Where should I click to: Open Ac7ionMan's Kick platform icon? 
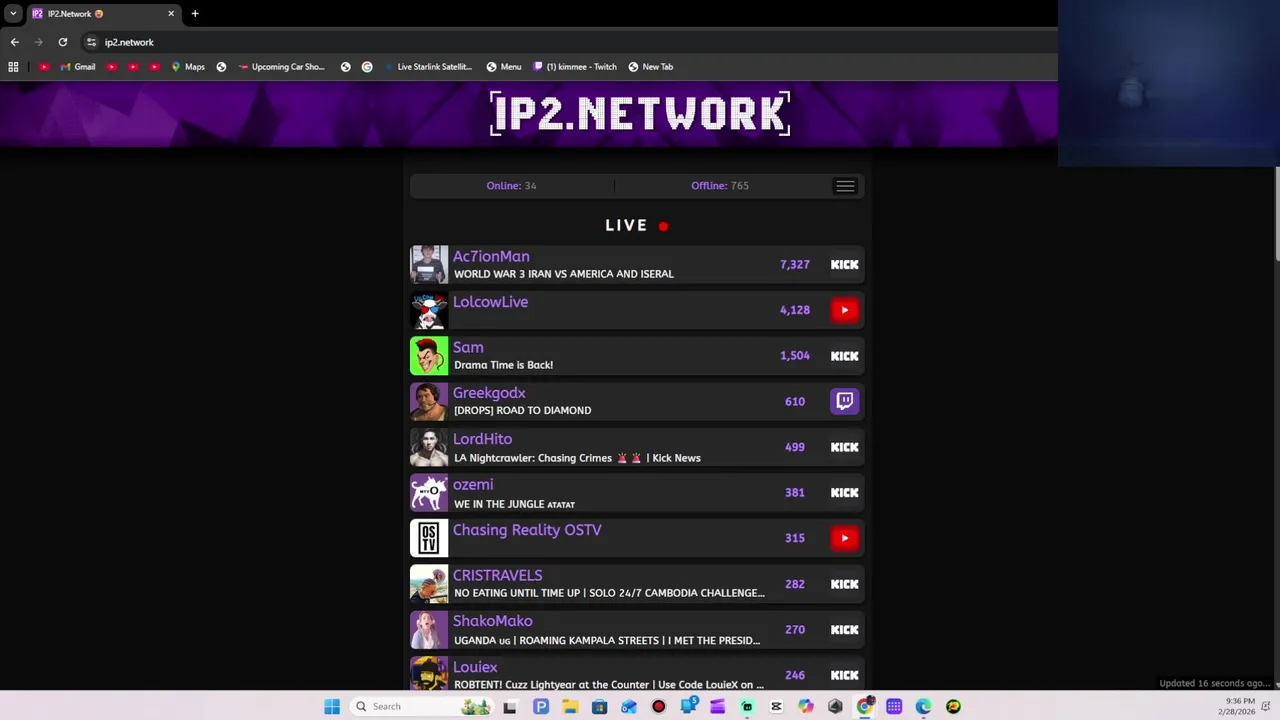pos(844,265)
